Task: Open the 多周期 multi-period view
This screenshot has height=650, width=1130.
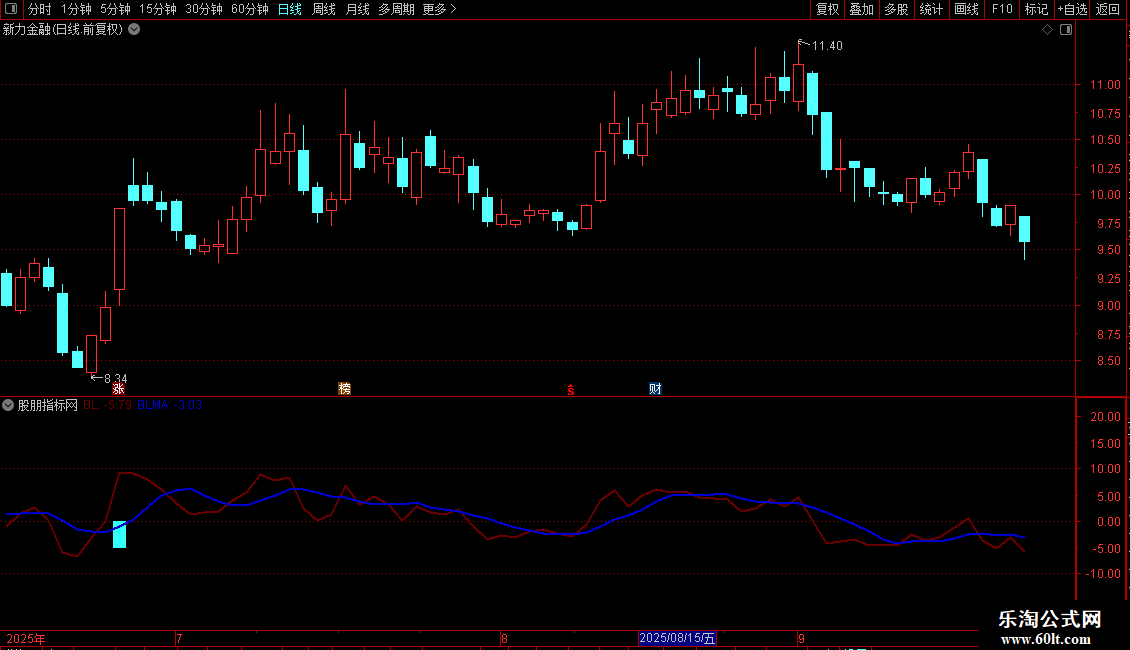Action: (396, 9)
